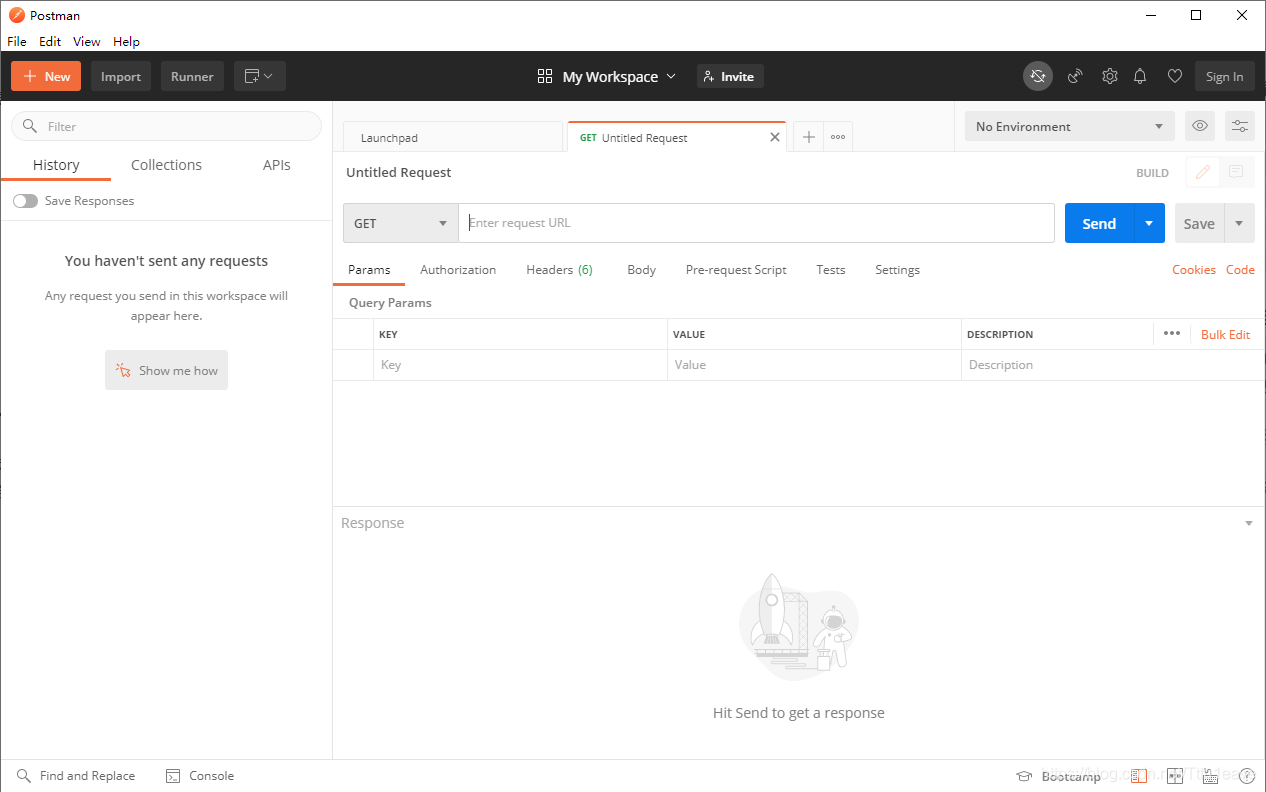Switch to the APIs sidebar tab

277,165
